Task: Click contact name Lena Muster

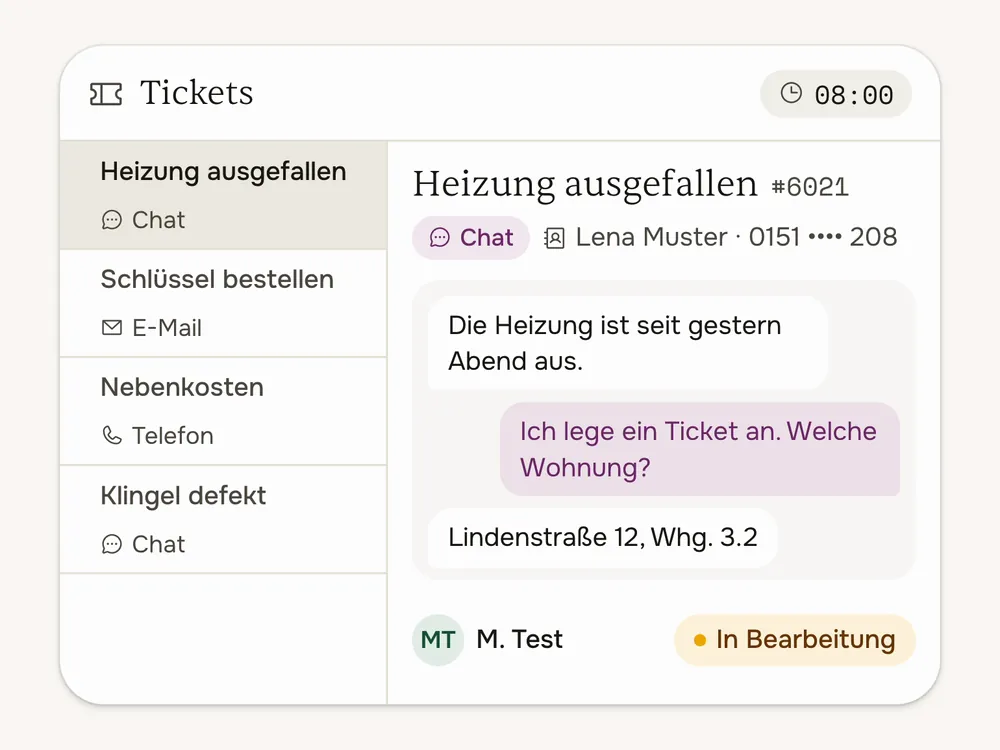Action: pyautogui.click(x=651, y=237)
